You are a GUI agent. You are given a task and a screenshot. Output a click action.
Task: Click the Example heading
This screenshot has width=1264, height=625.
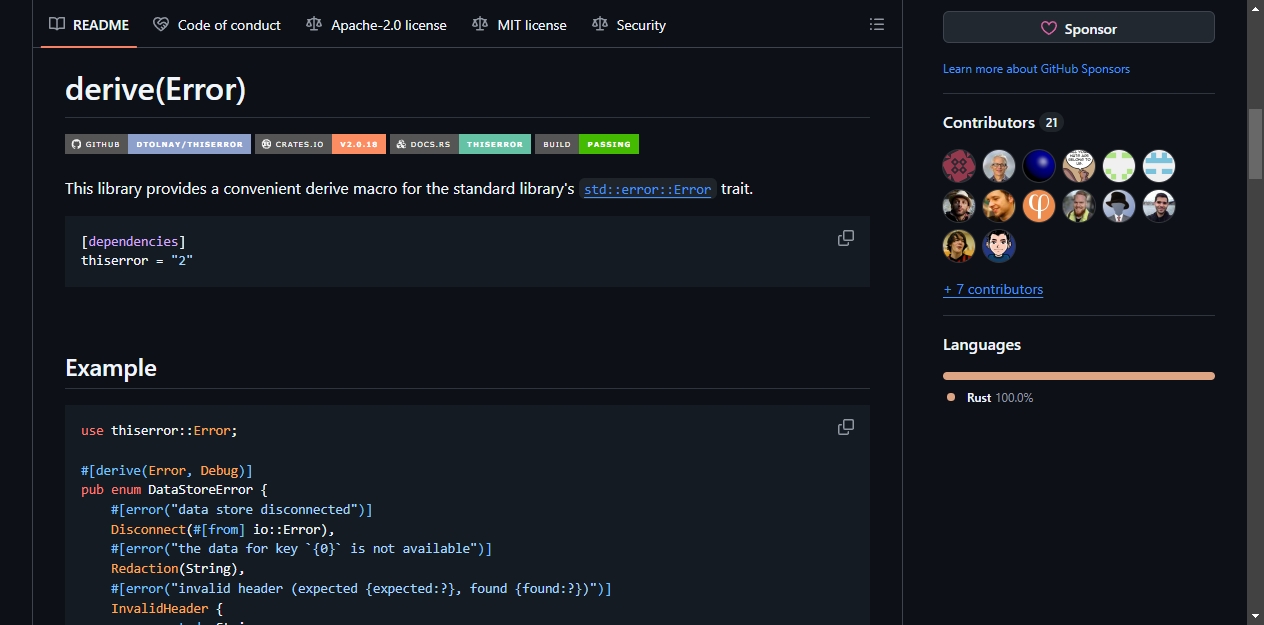[111, 368]
